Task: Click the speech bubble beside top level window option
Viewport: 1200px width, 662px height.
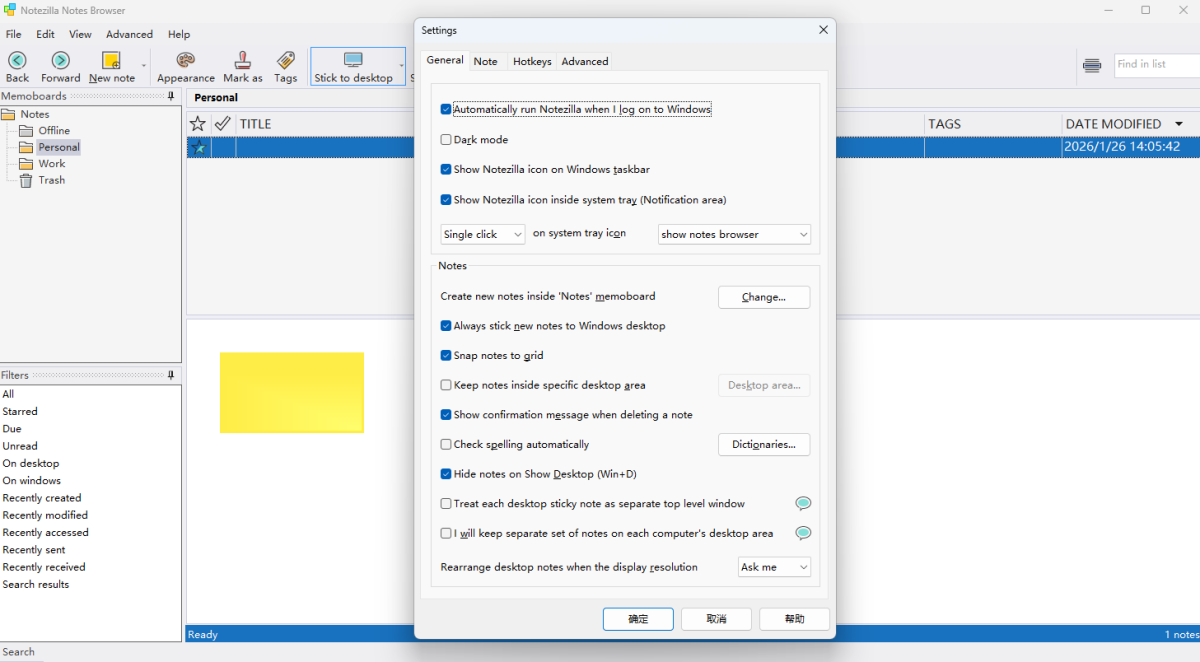Action: coord(802,503)
